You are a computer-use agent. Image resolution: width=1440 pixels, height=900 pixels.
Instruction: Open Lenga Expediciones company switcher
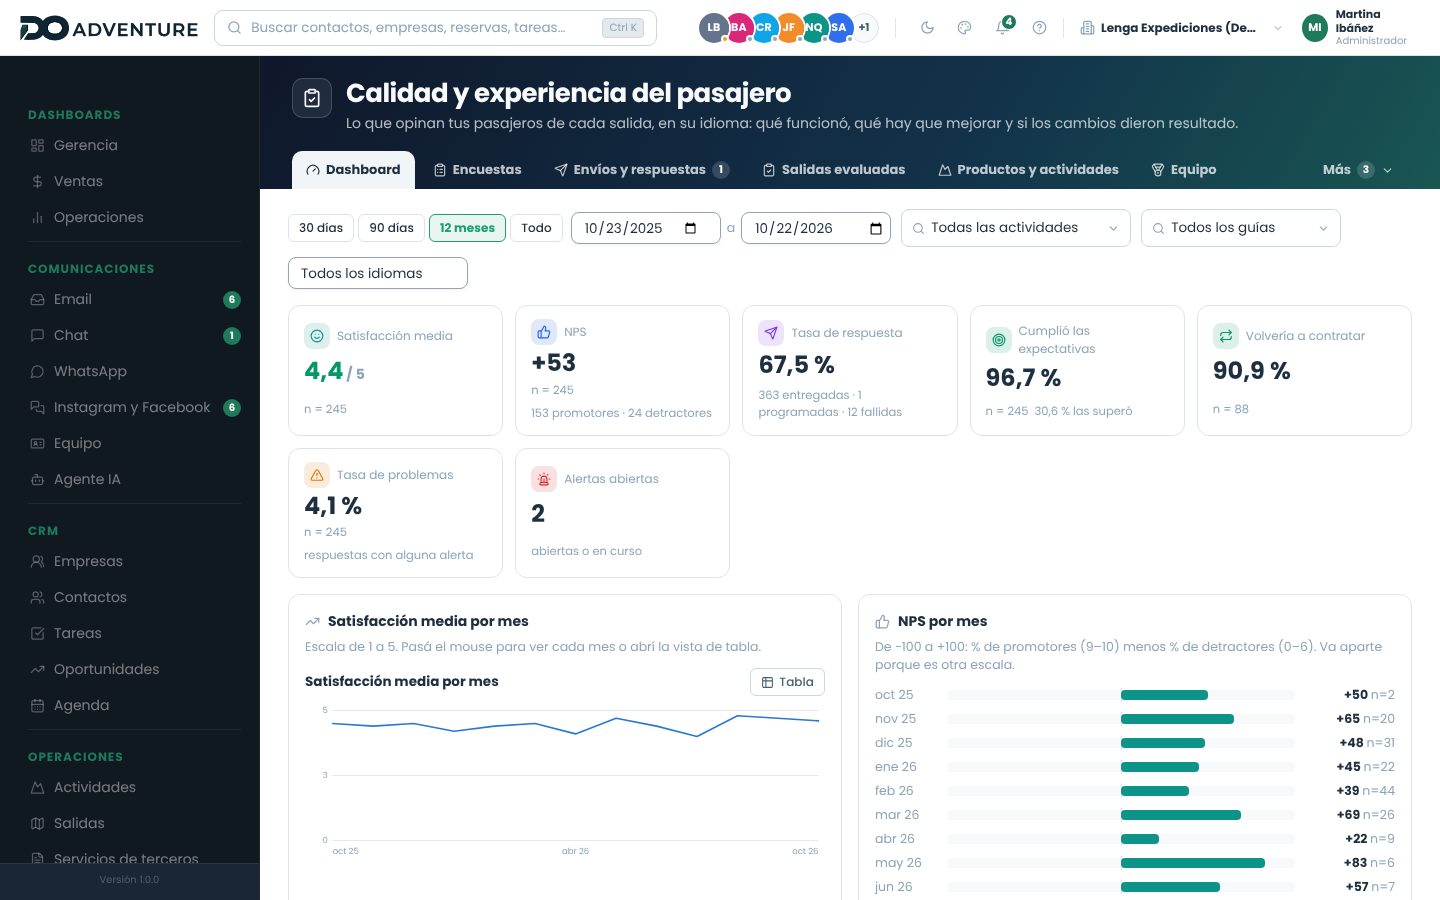pos(1181,28)
